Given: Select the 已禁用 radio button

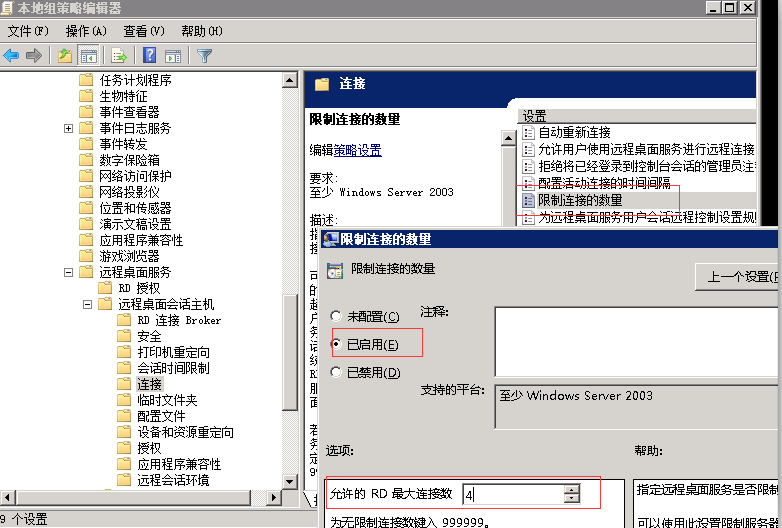Looking at the screenshot, I should point(335,373).
